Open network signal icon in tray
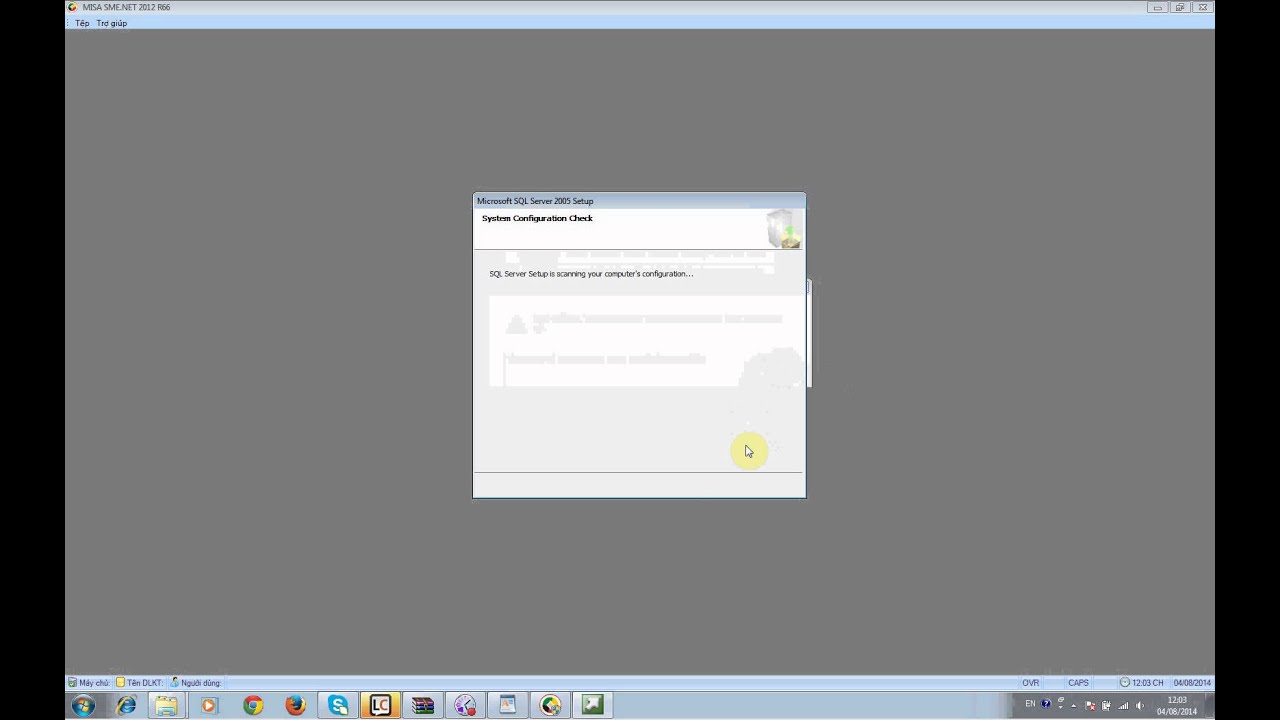The image size is (1280, 720). (1123, 706)
